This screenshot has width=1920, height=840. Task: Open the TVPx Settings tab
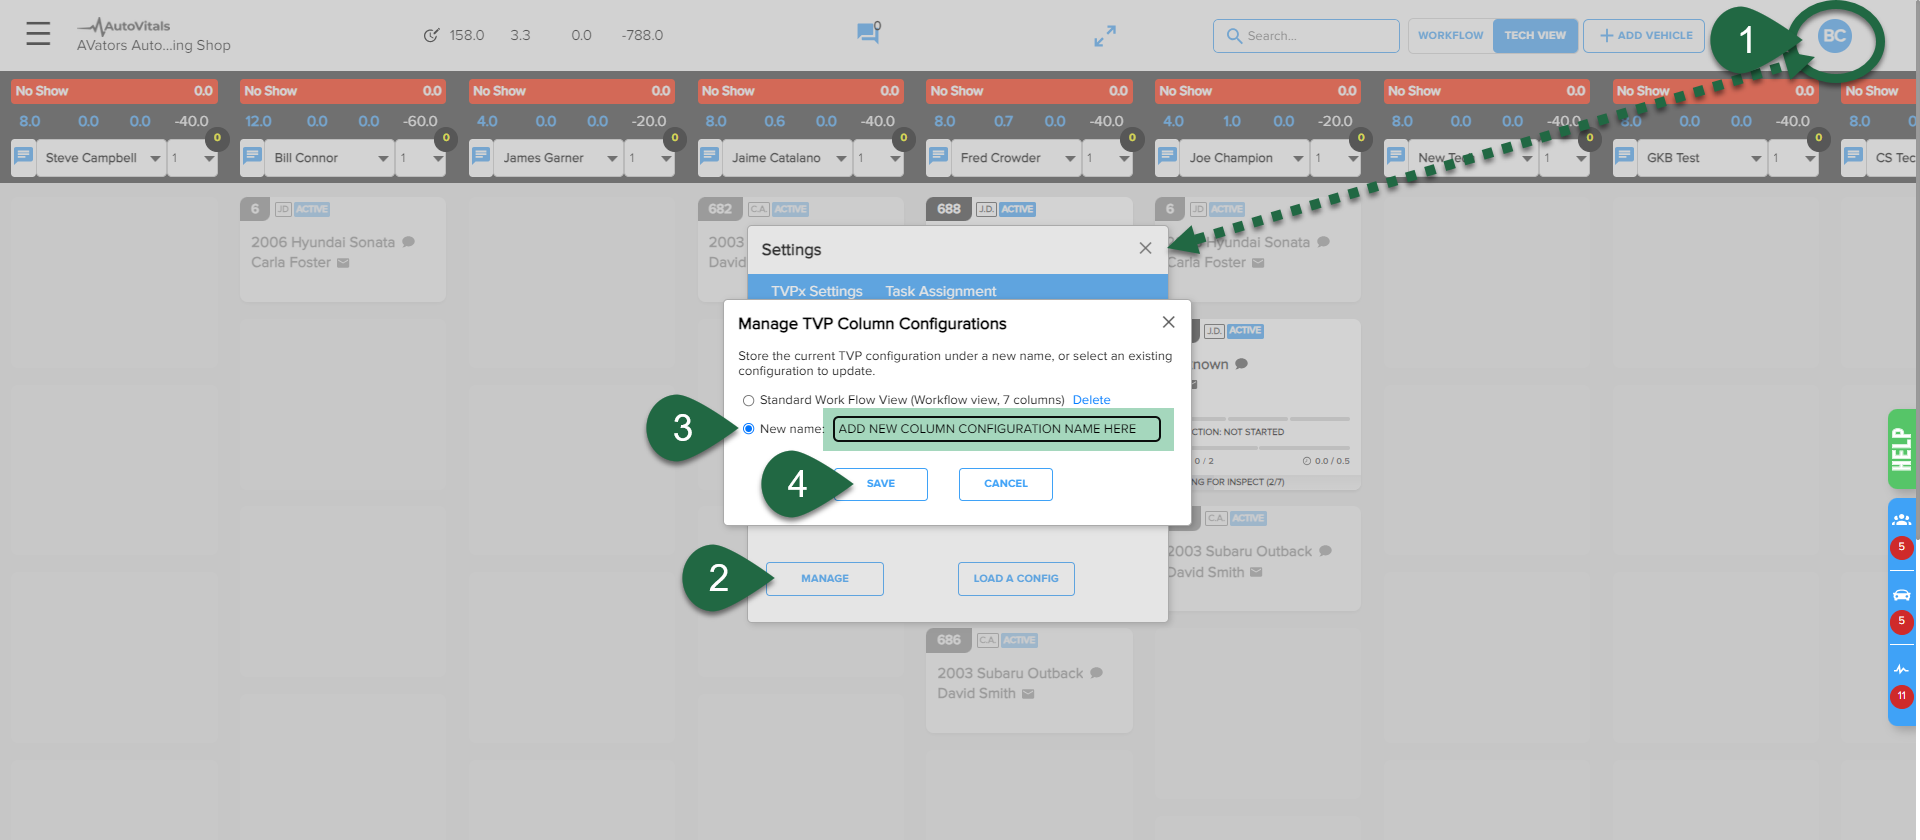click(816, 291)
